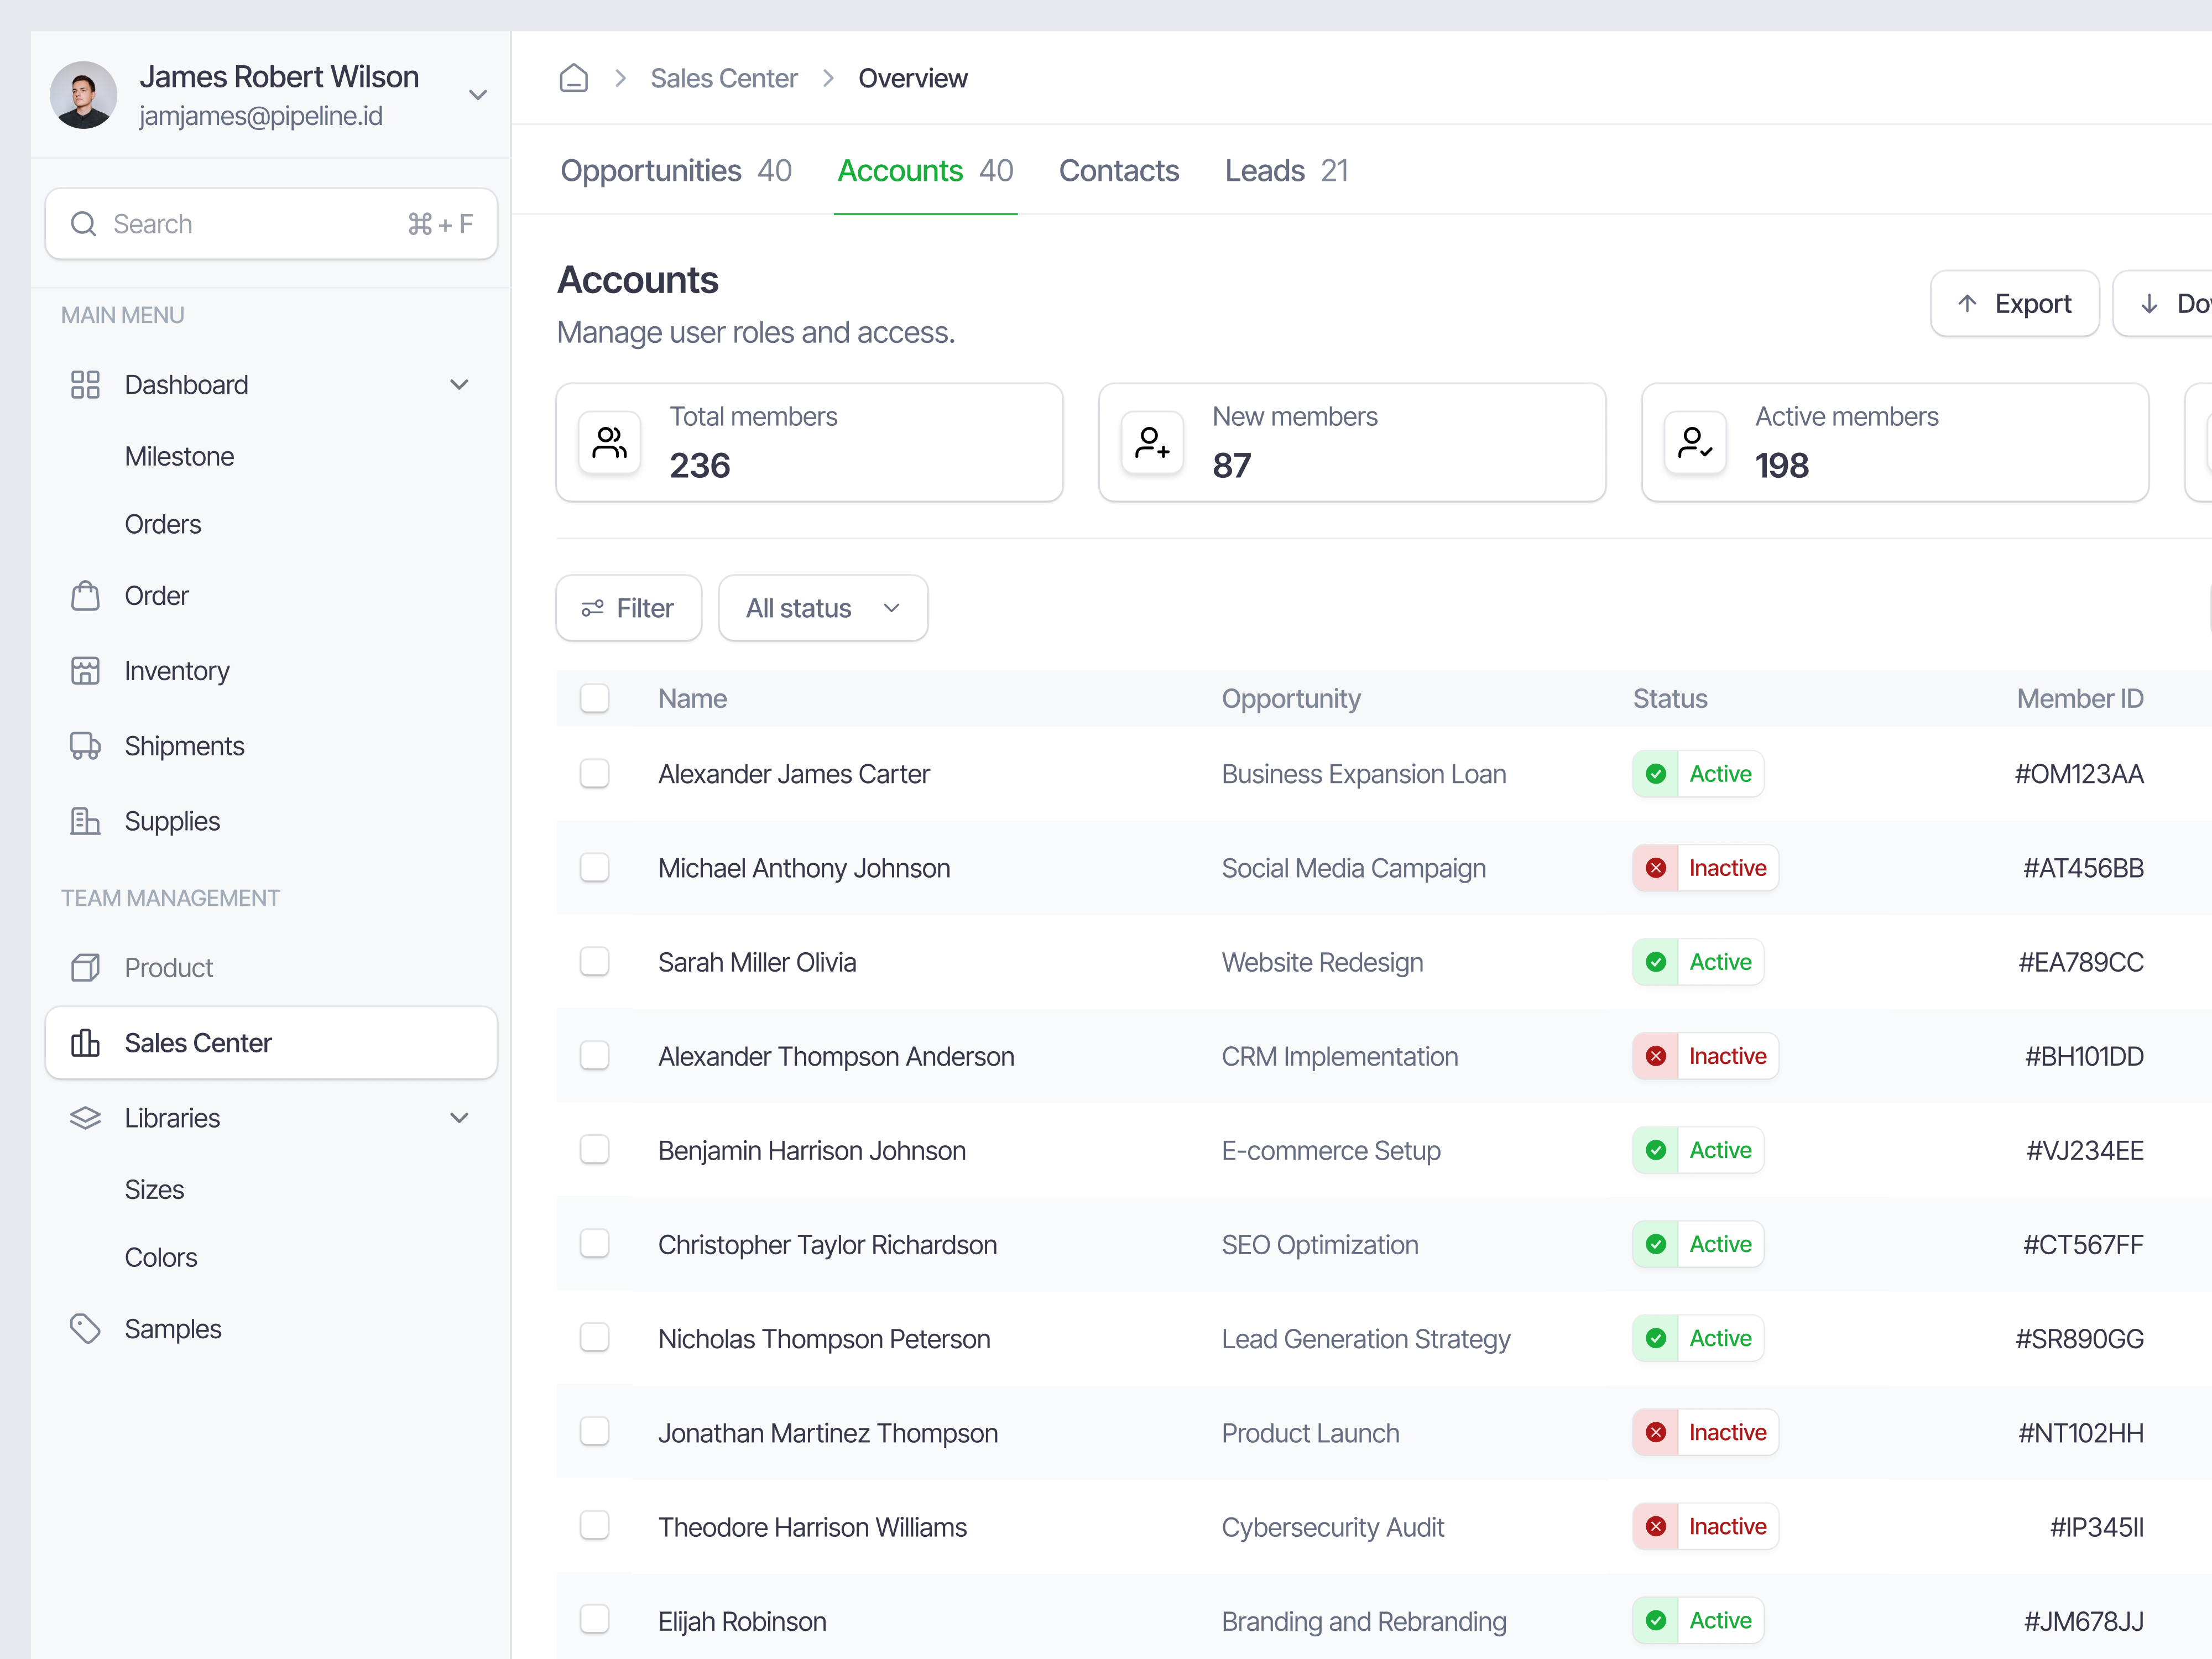Select the Shipments truck icon
2212x1659 pixels.
click(85, 745)
